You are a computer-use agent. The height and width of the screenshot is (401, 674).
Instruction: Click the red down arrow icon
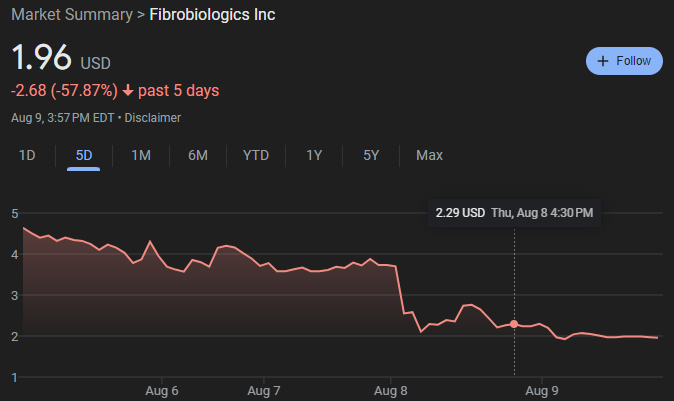[127, 91]
